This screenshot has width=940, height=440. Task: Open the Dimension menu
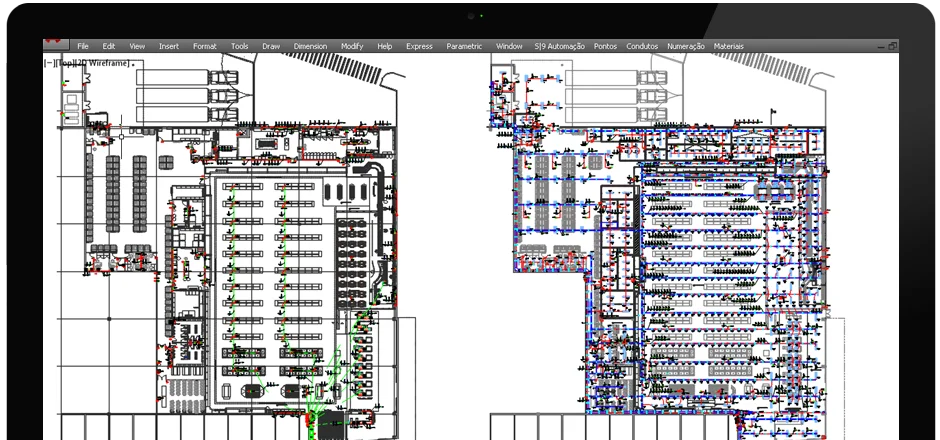[x=310, y=46]
